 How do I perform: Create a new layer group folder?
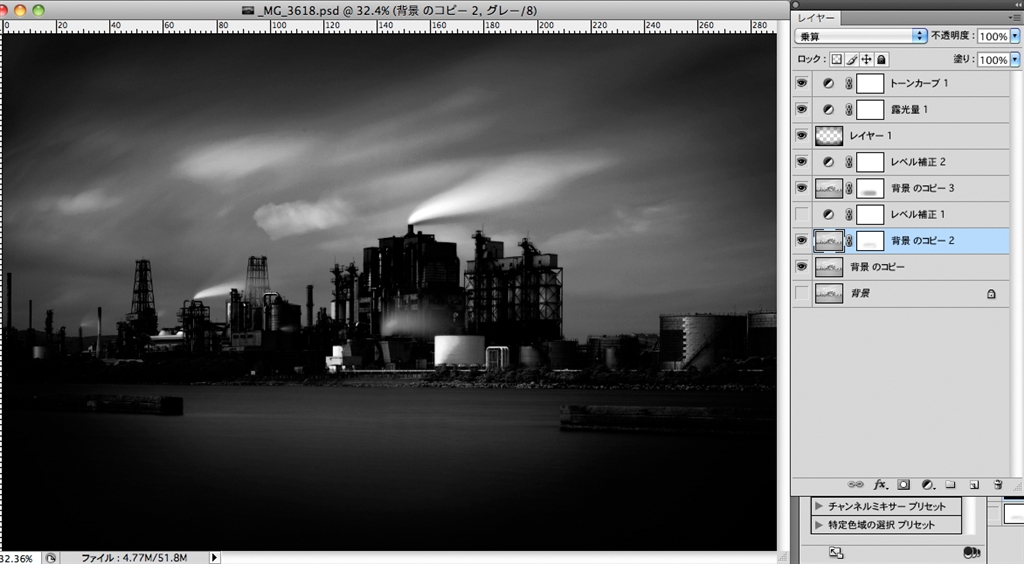click(950, 484)
